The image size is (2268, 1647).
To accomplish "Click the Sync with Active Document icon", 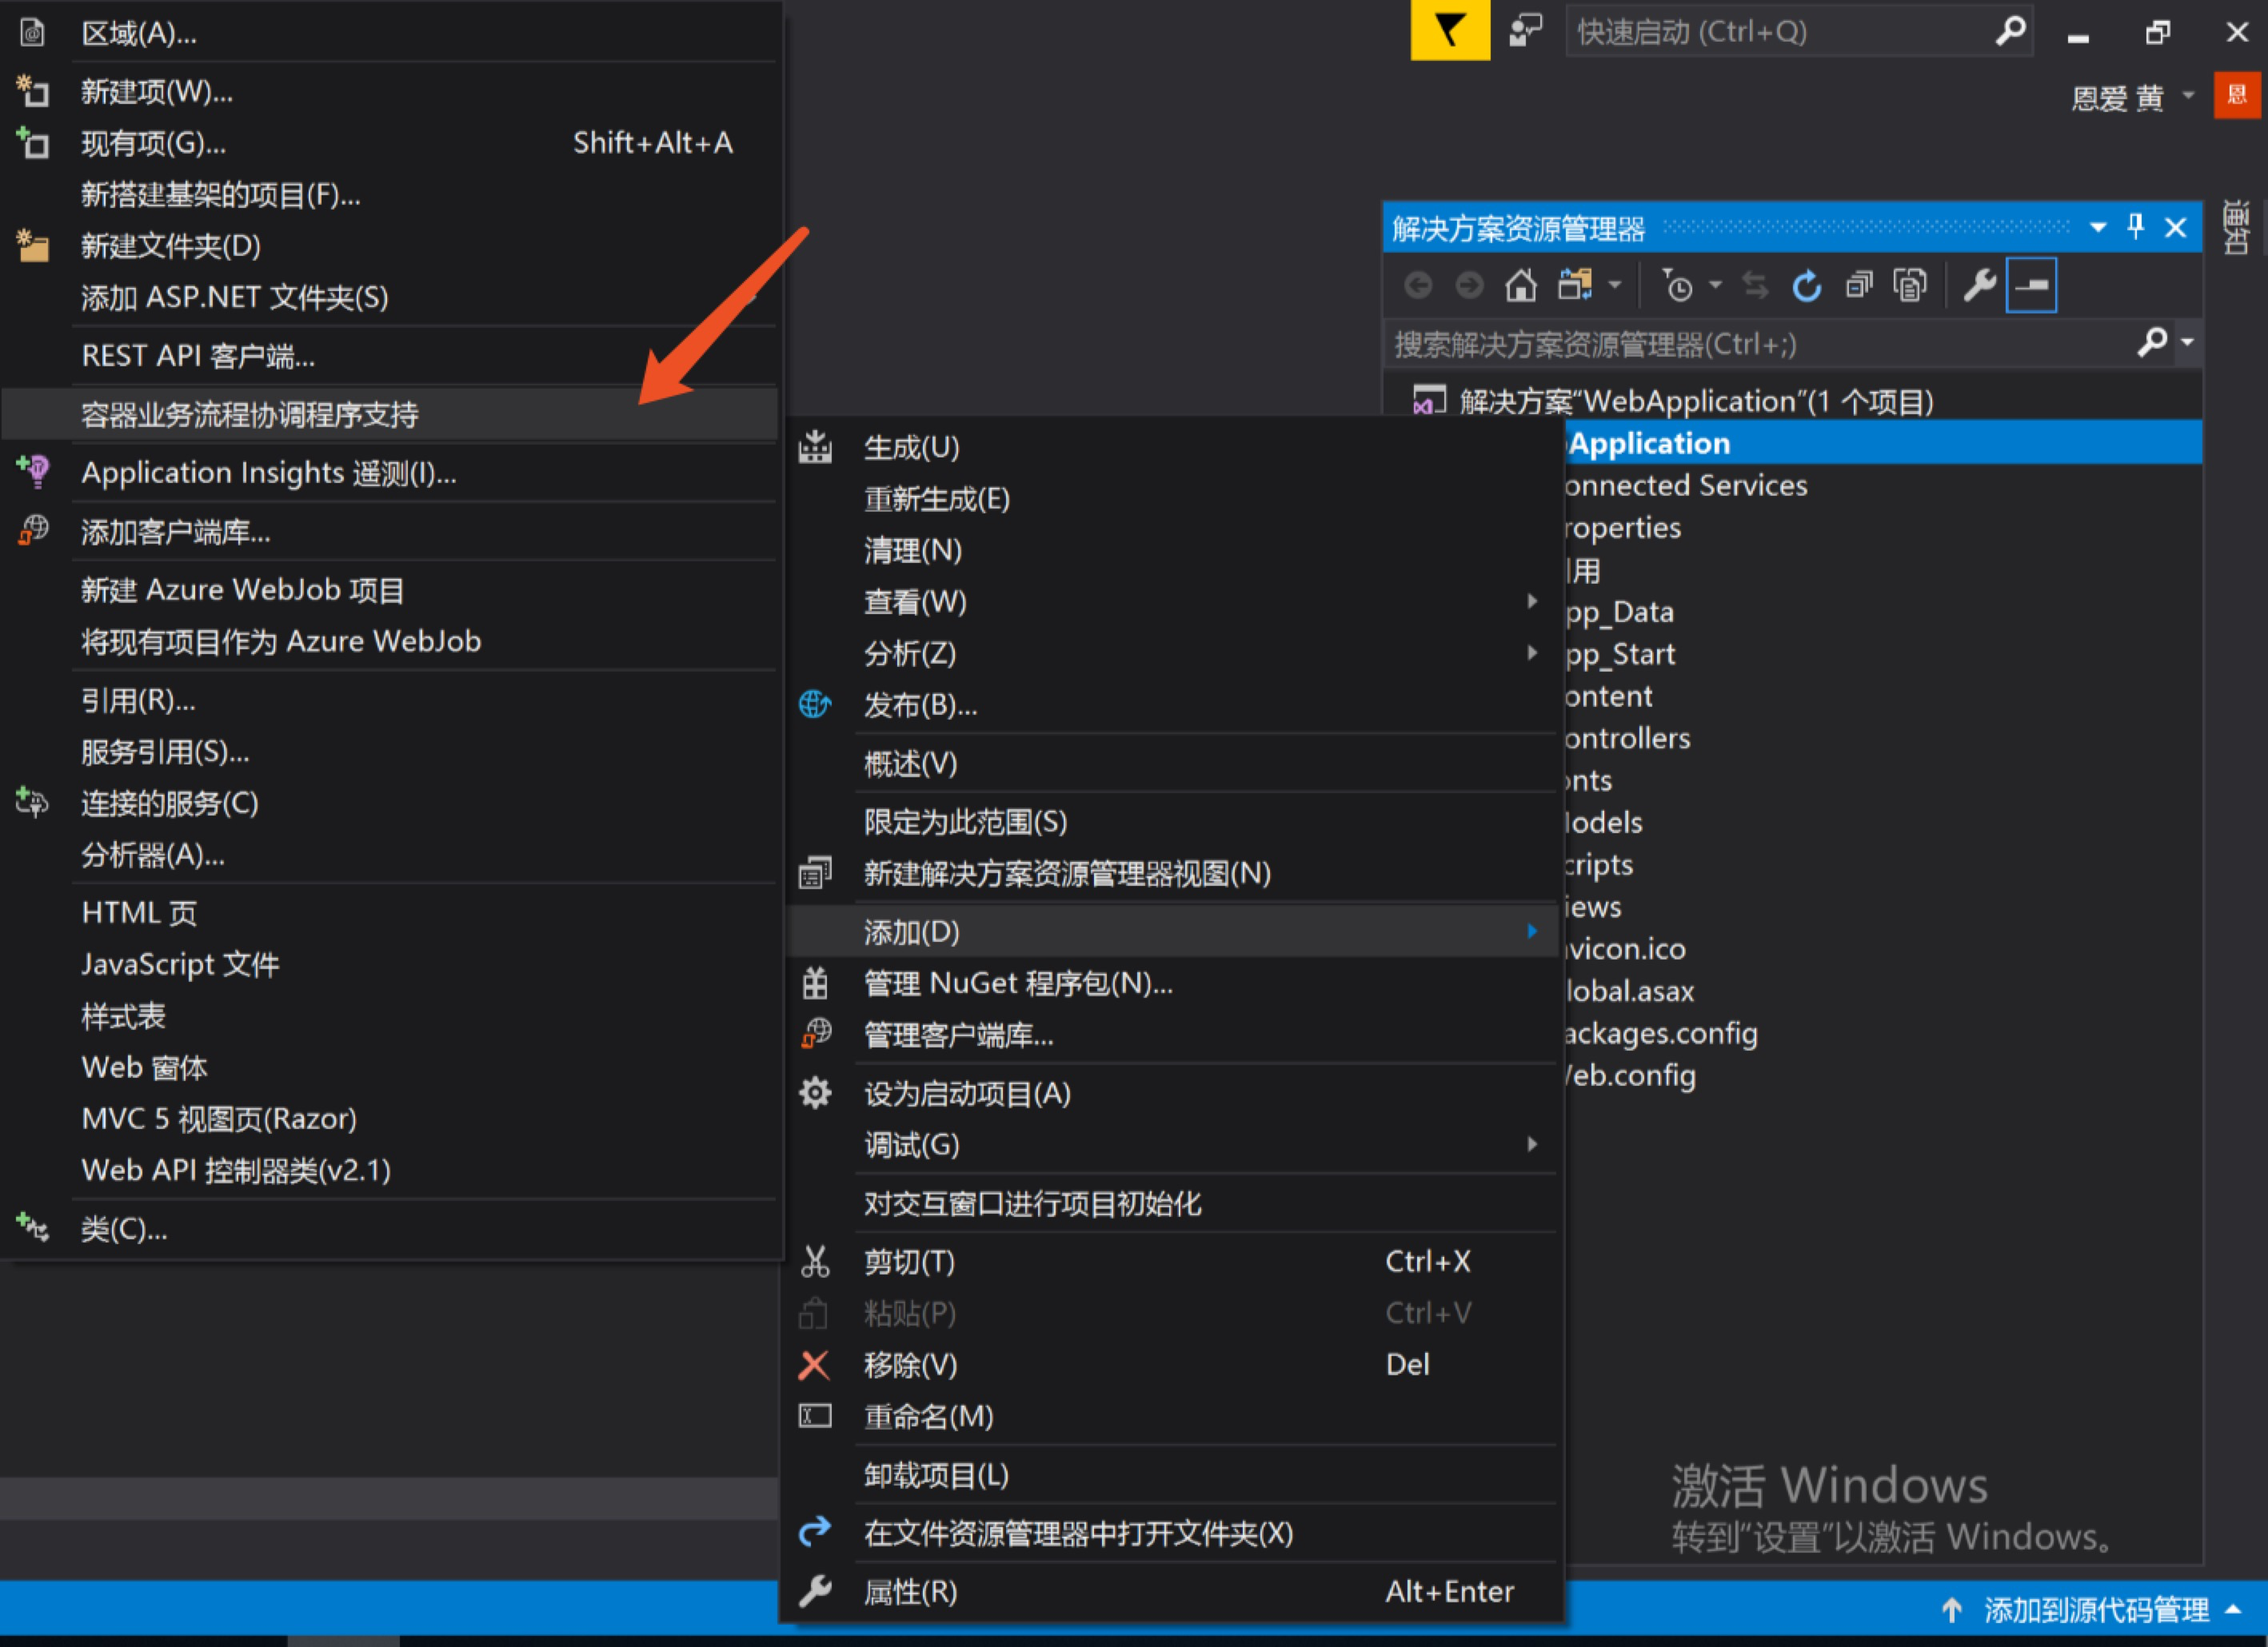I will [x=1755, y=286].
